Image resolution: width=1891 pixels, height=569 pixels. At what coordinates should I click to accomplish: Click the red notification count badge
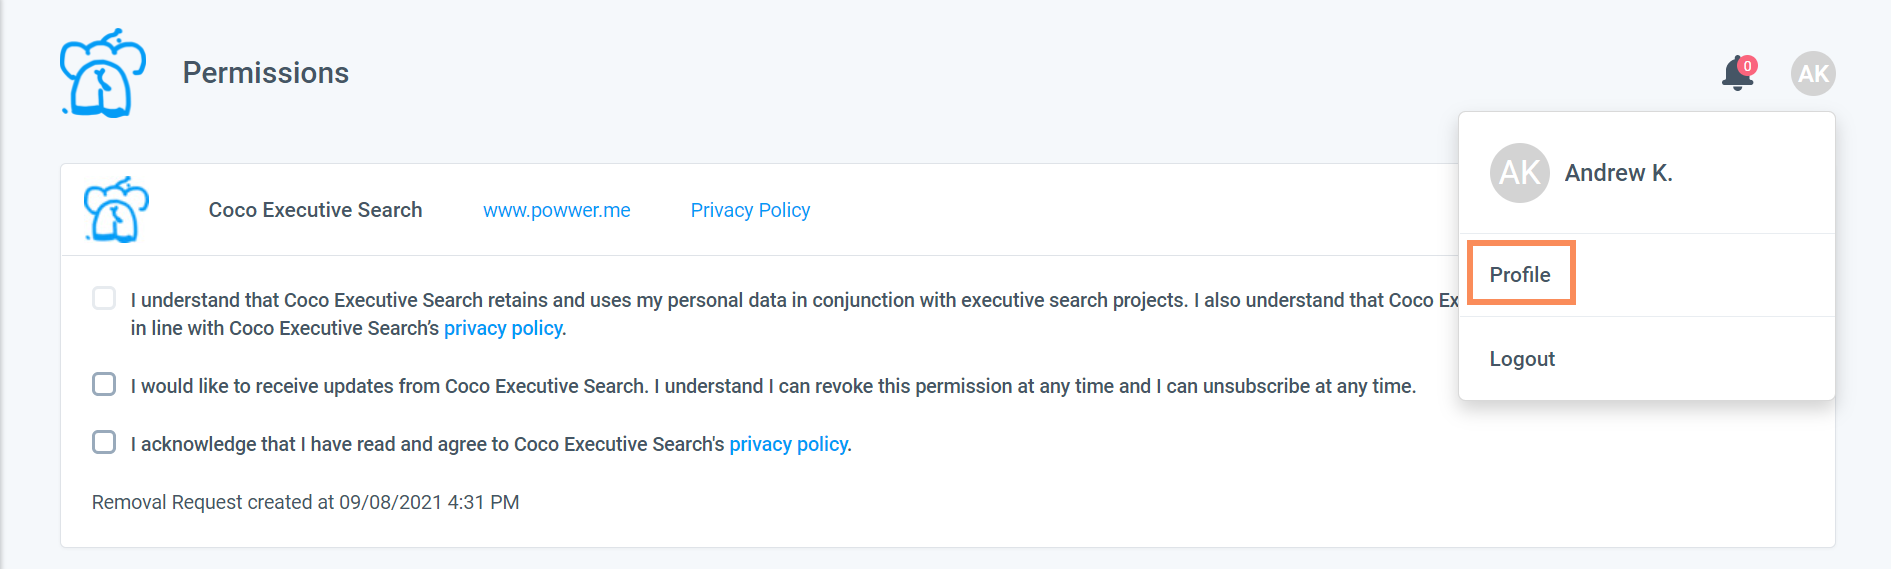[1747, 66]
